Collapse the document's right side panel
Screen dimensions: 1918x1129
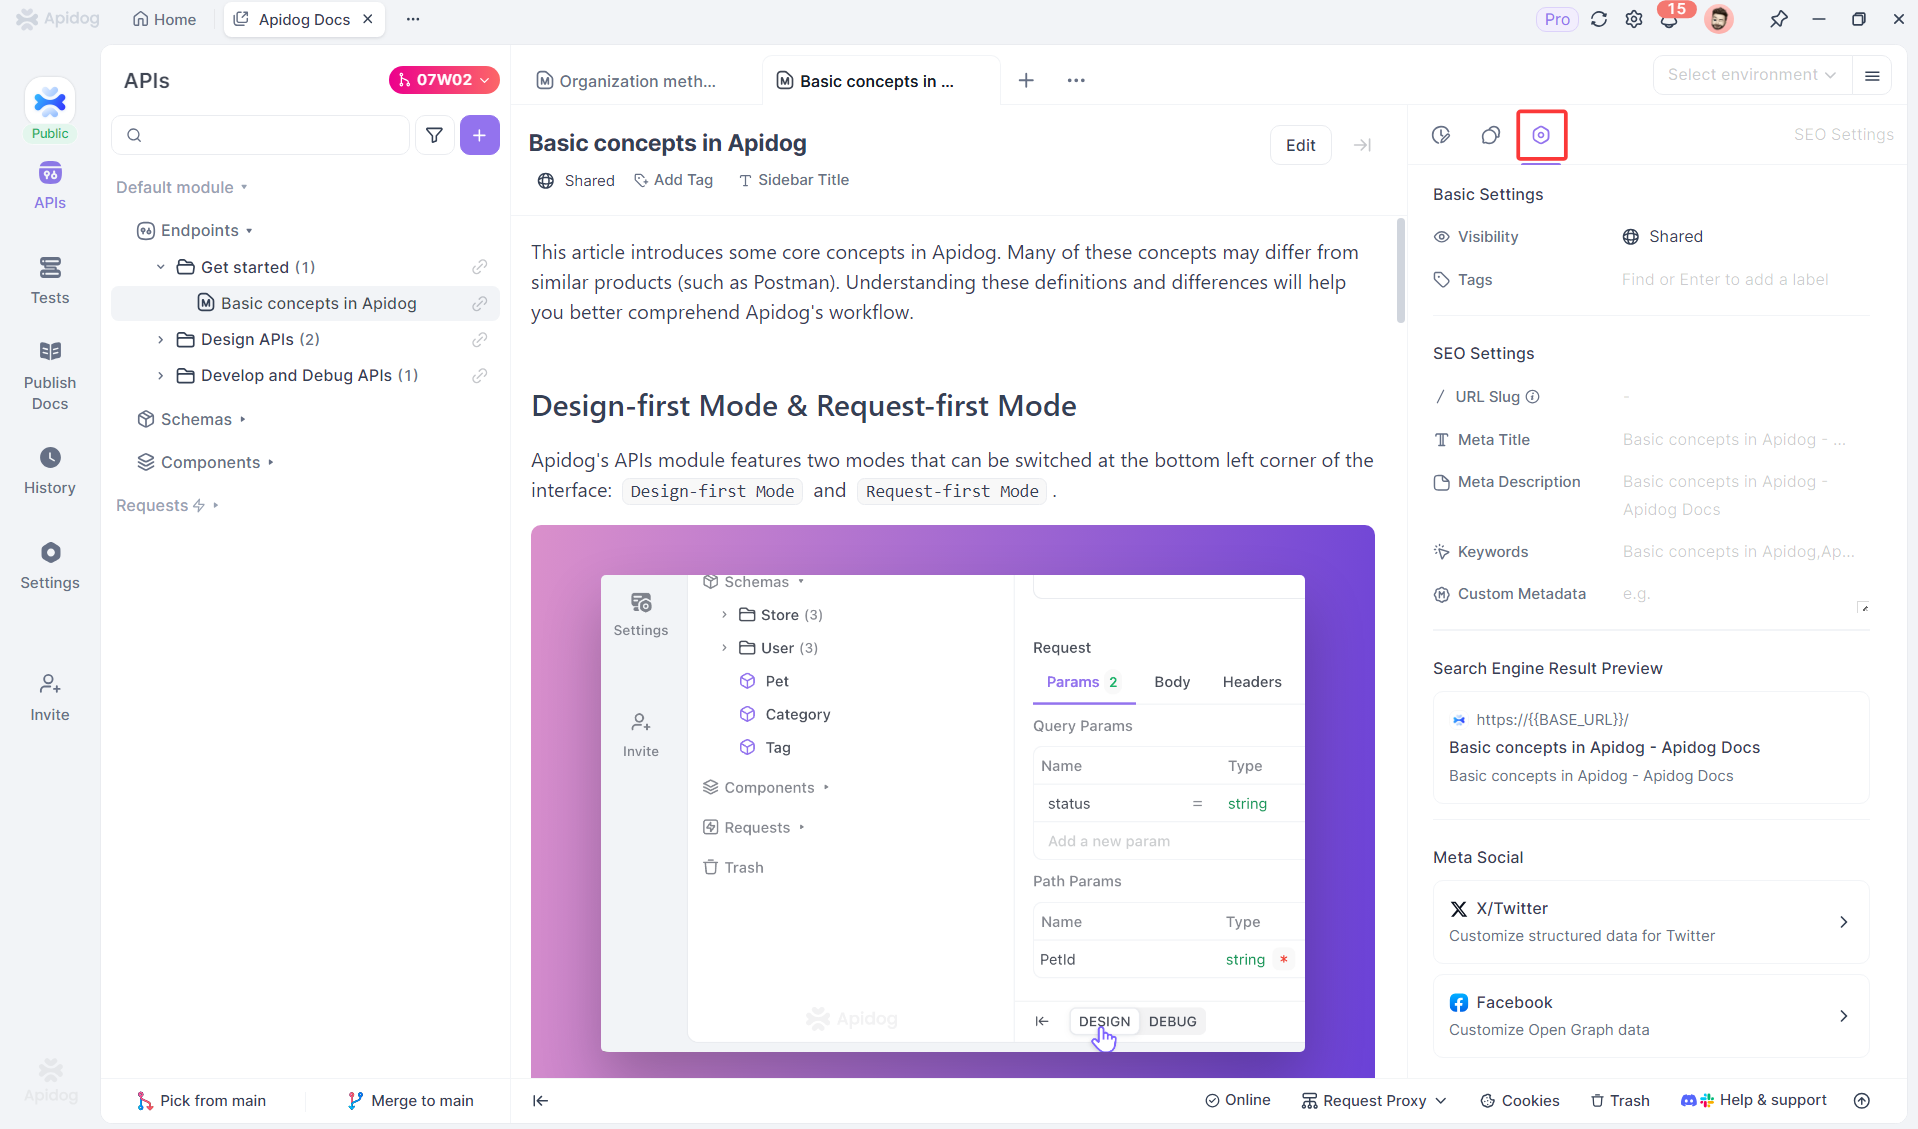pyautogui.click(x=1362, y=145)
